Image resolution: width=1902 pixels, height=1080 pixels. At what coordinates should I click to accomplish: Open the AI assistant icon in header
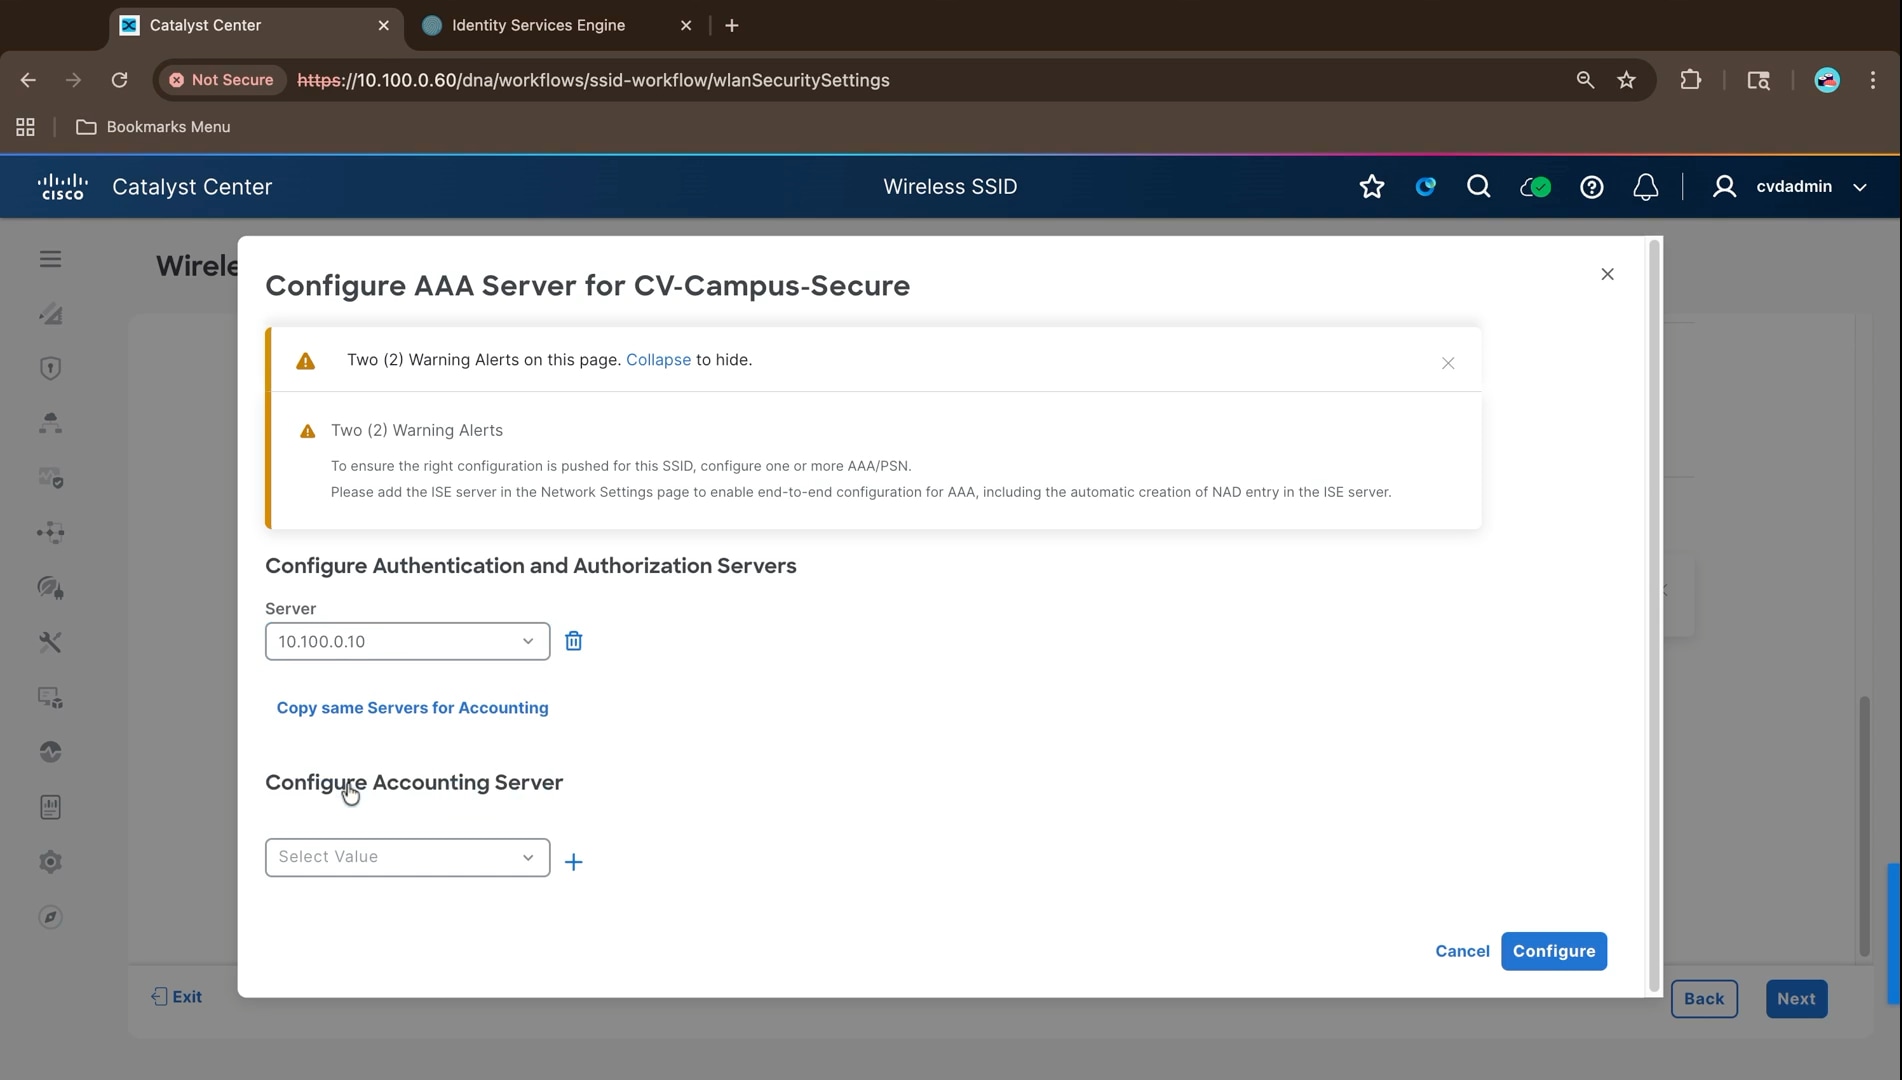pos(1425,187)
